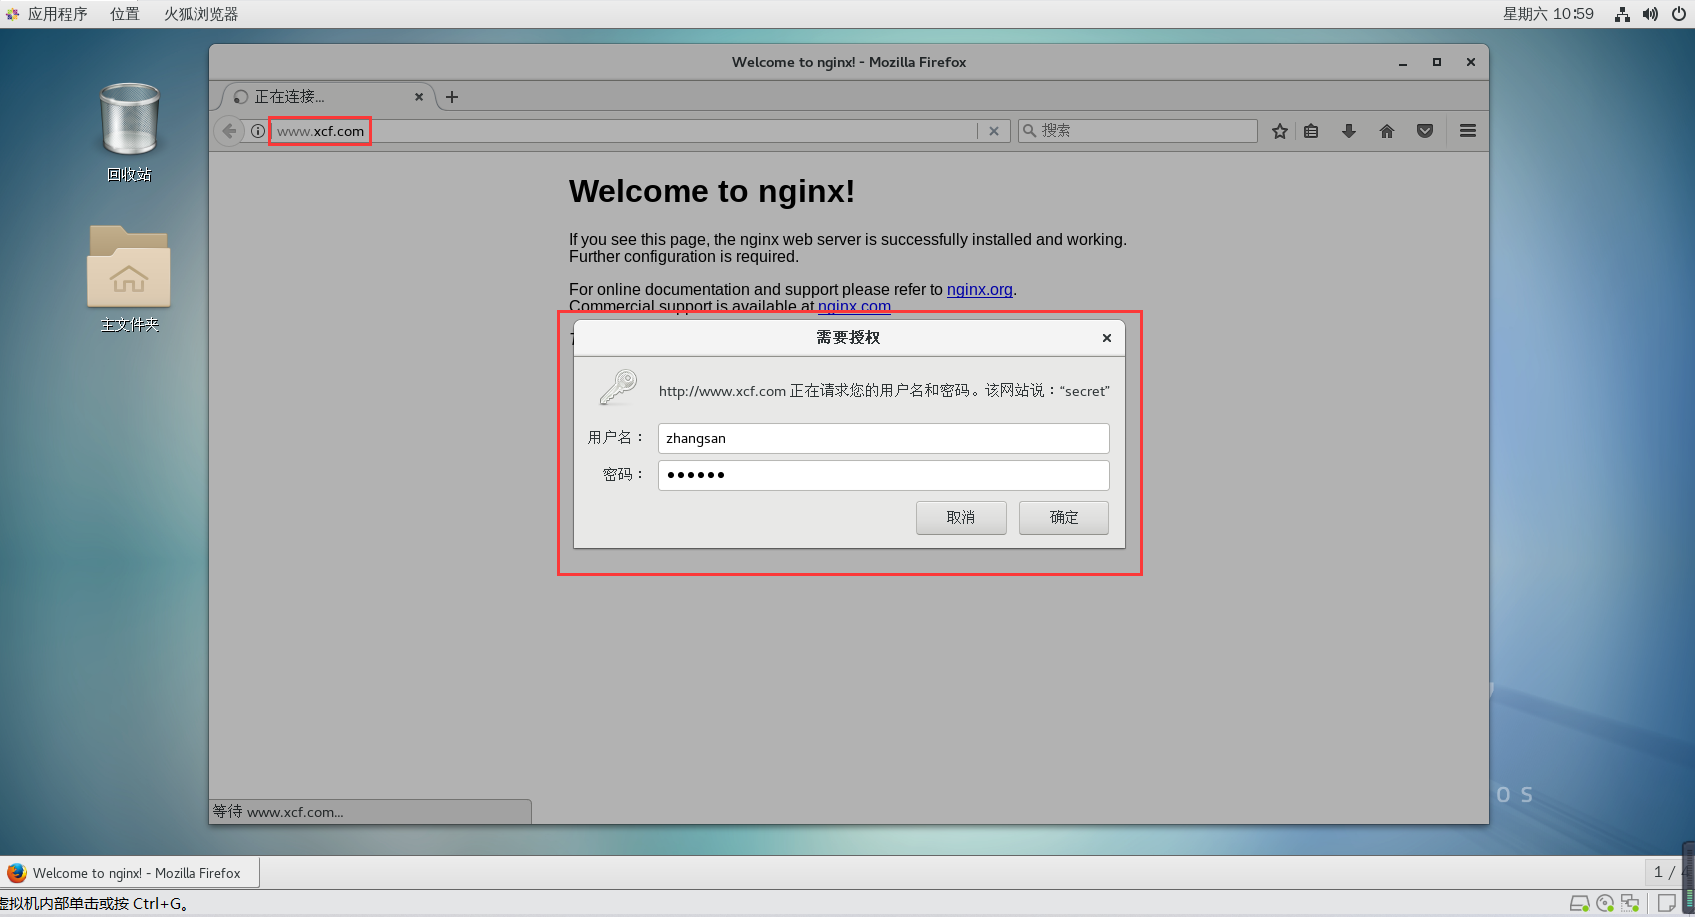The image size is (1695, 917).
Task: Select the 正在连接 browser tab
Action: (x=327, y=97)
